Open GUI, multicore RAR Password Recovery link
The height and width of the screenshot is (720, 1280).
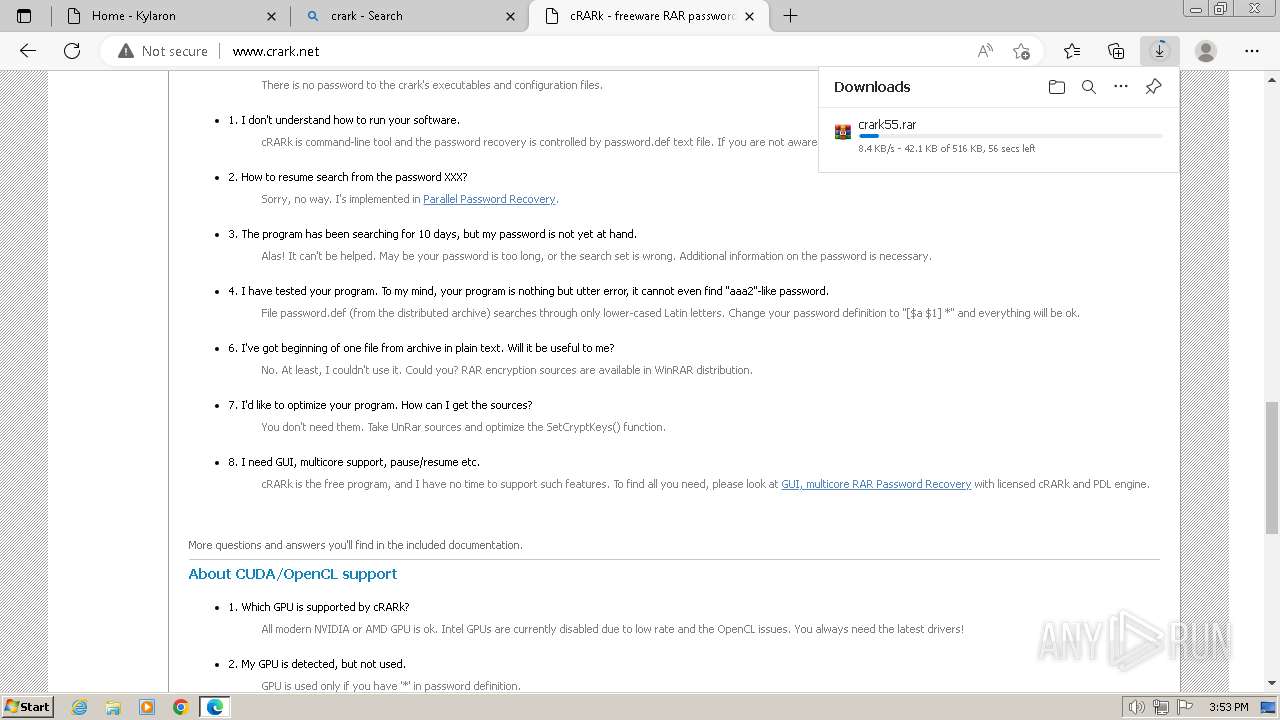(876, 484)
